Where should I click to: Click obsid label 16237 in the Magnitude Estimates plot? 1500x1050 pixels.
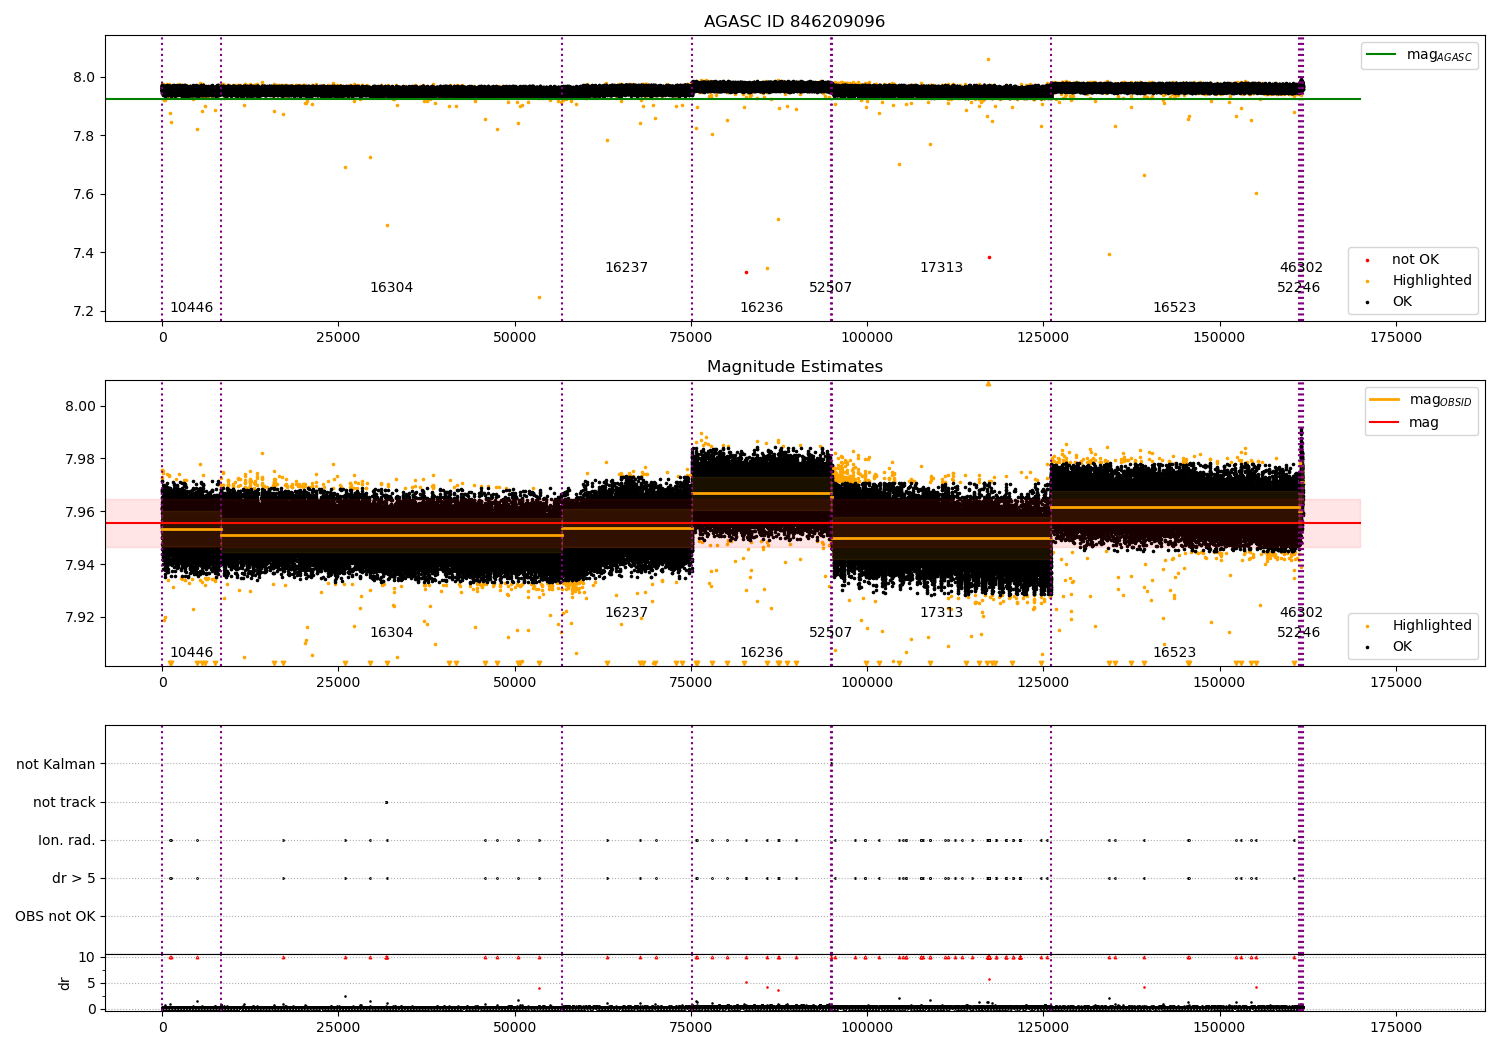(x=626, y=613)
